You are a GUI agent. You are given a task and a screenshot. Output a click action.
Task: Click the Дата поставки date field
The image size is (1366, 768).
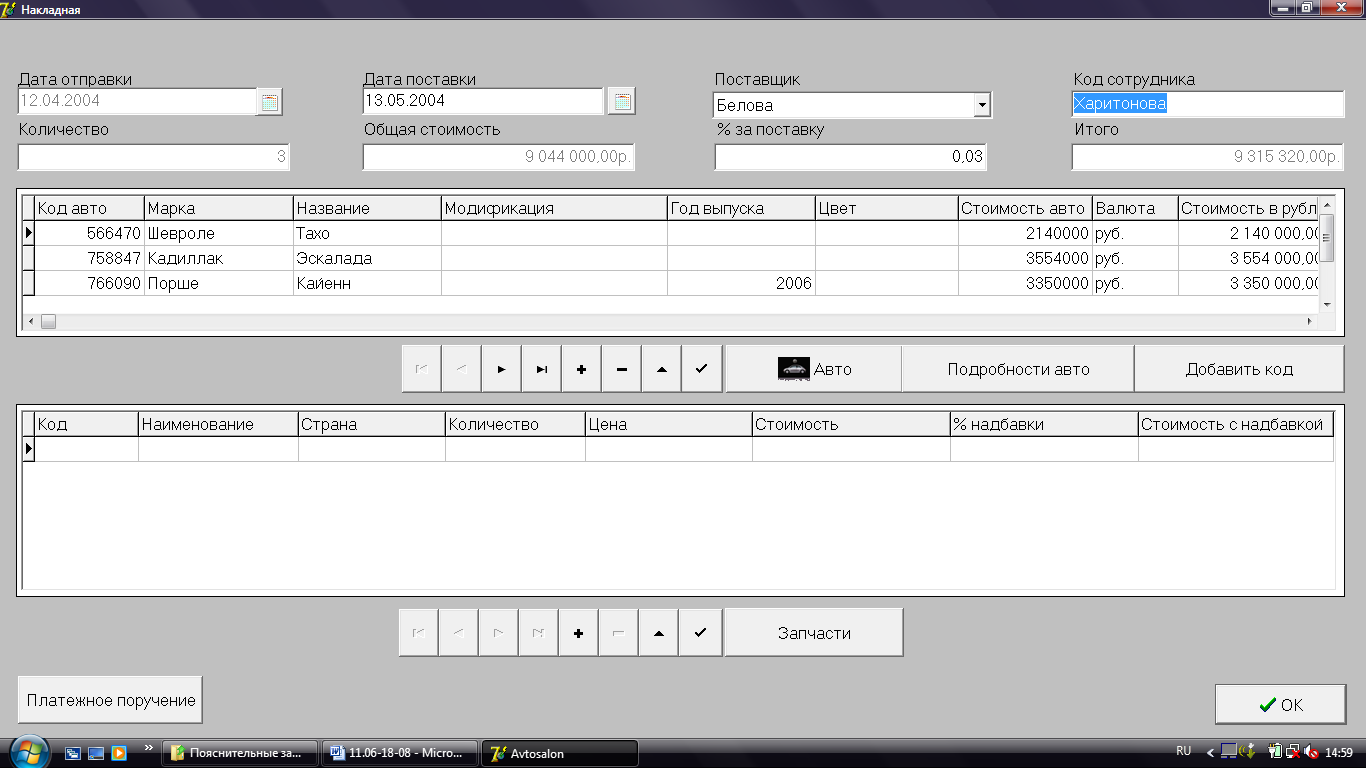[x=483, y=101]
